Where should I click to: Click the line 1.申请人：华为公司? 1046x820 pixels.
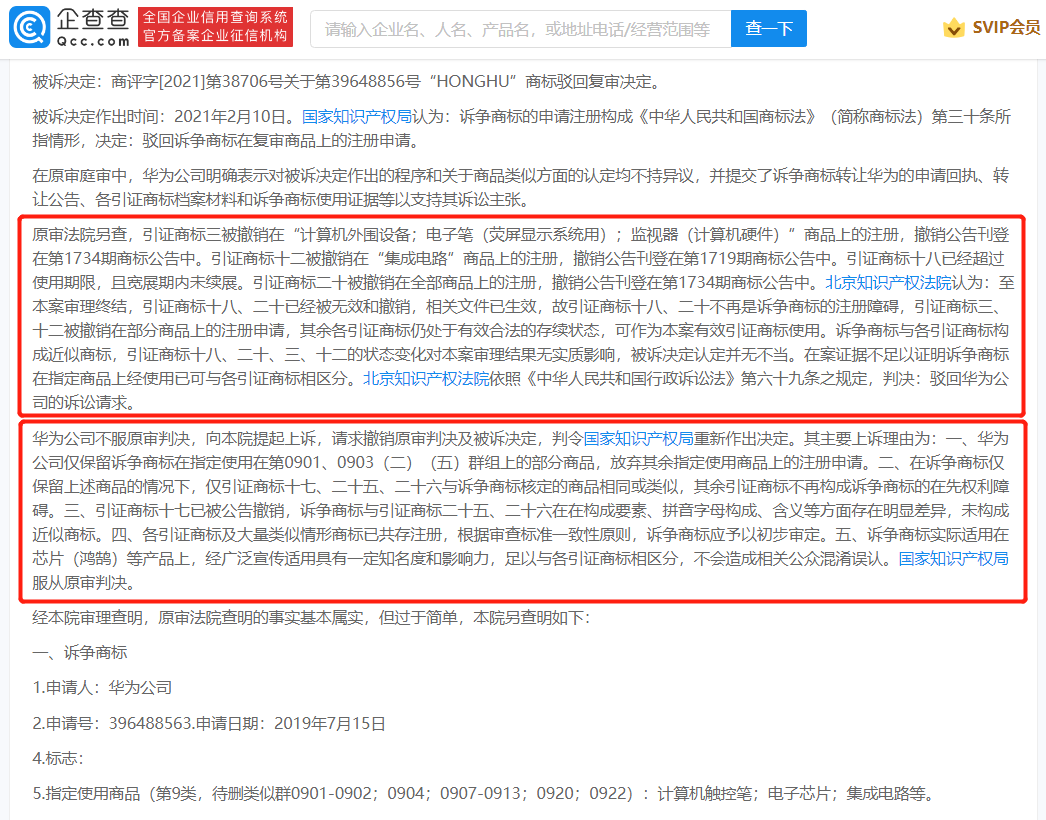point(102,687)
